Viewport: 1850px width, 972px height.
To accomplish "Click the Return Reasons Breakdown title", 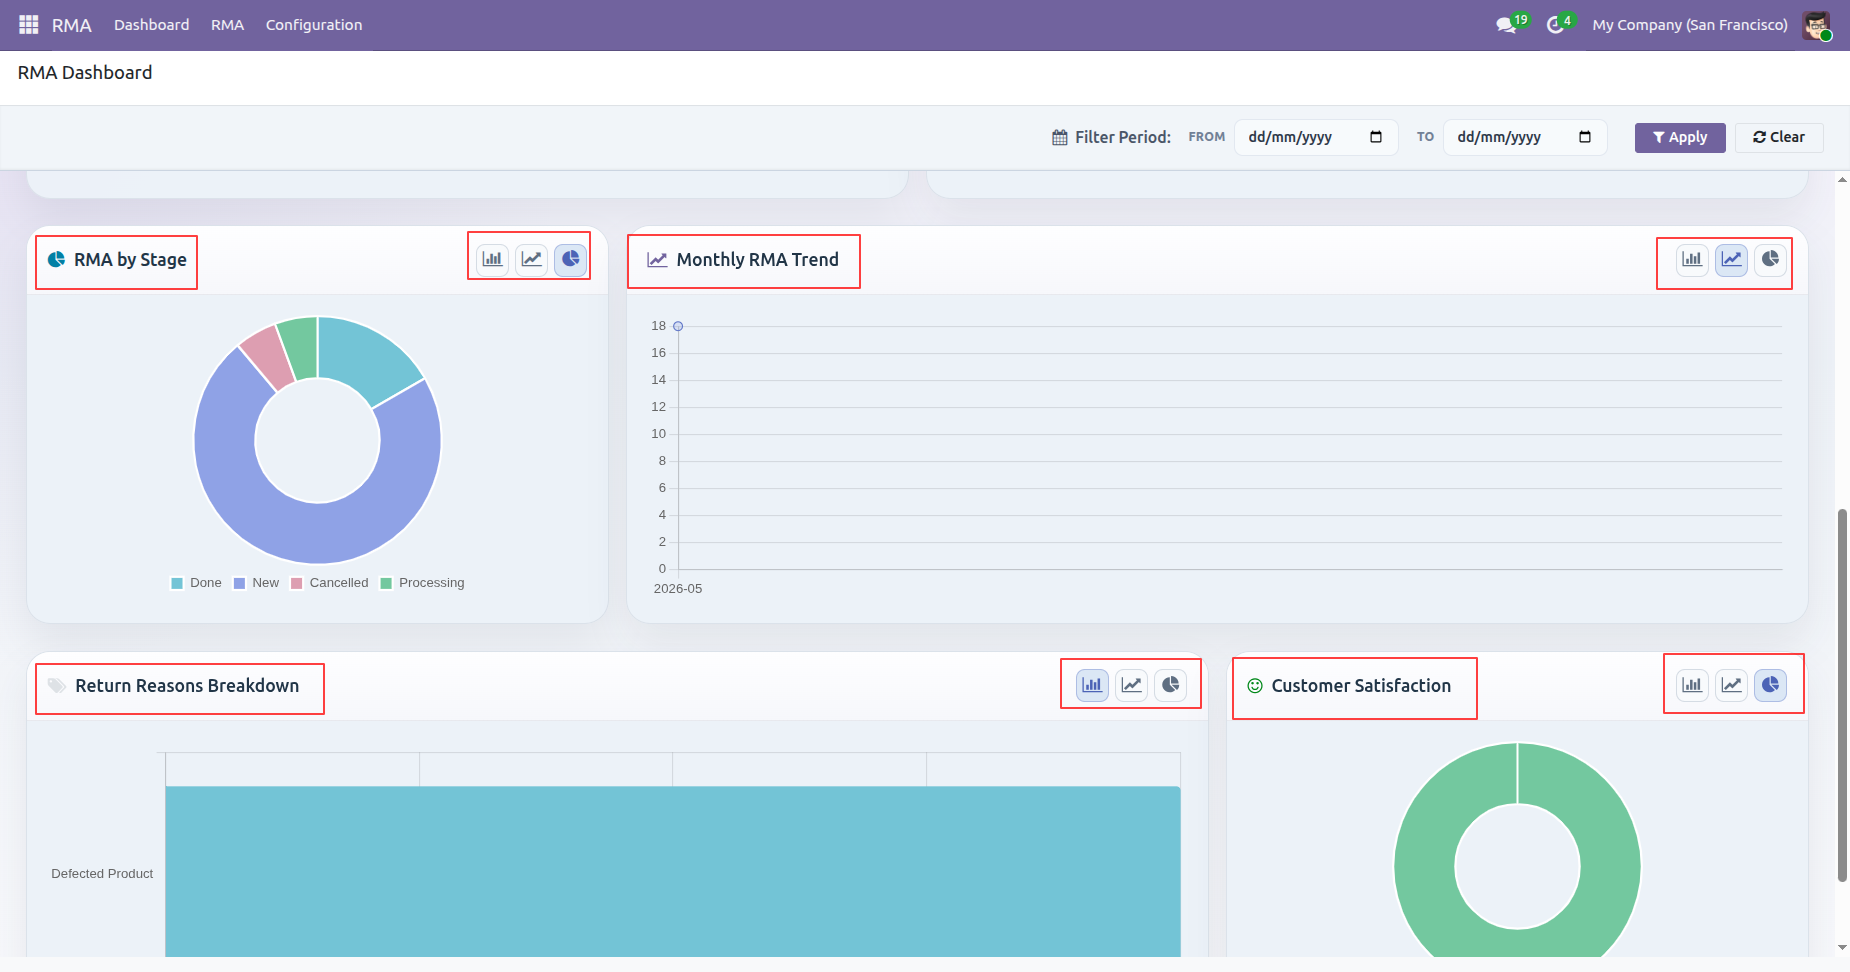I will (x=187, y=686).
